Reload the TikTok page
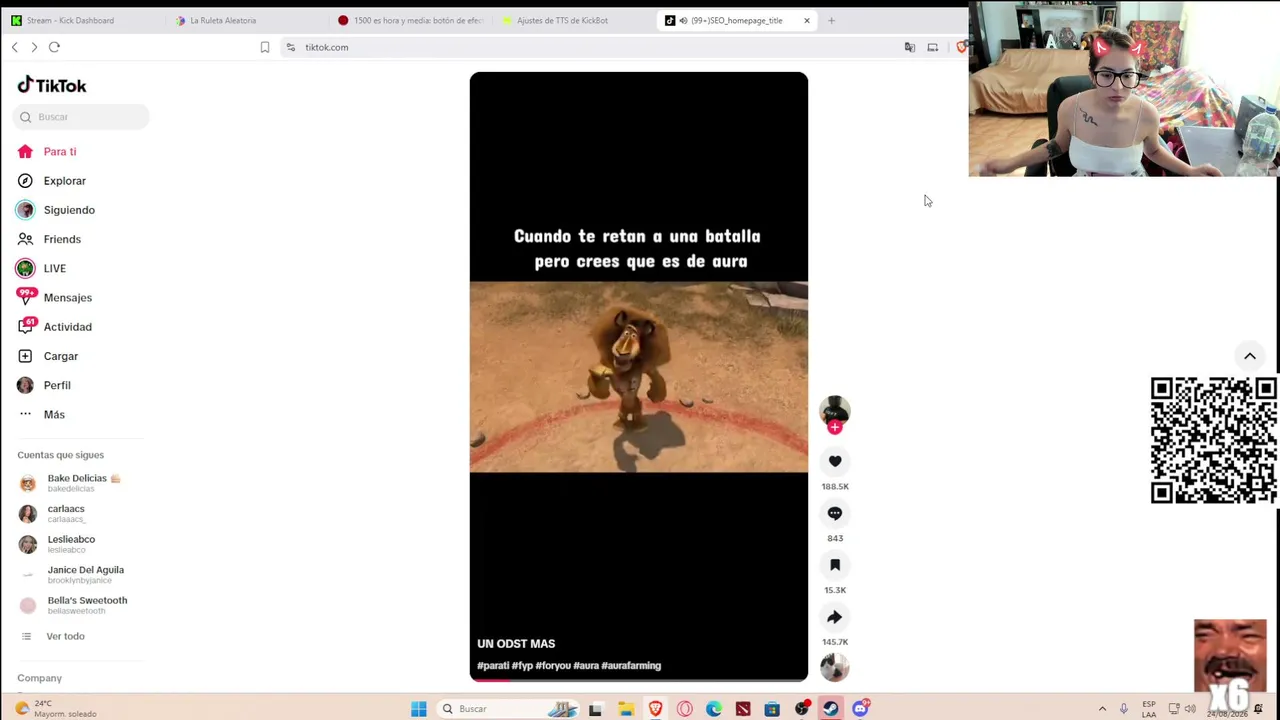 tap(54, 47)
